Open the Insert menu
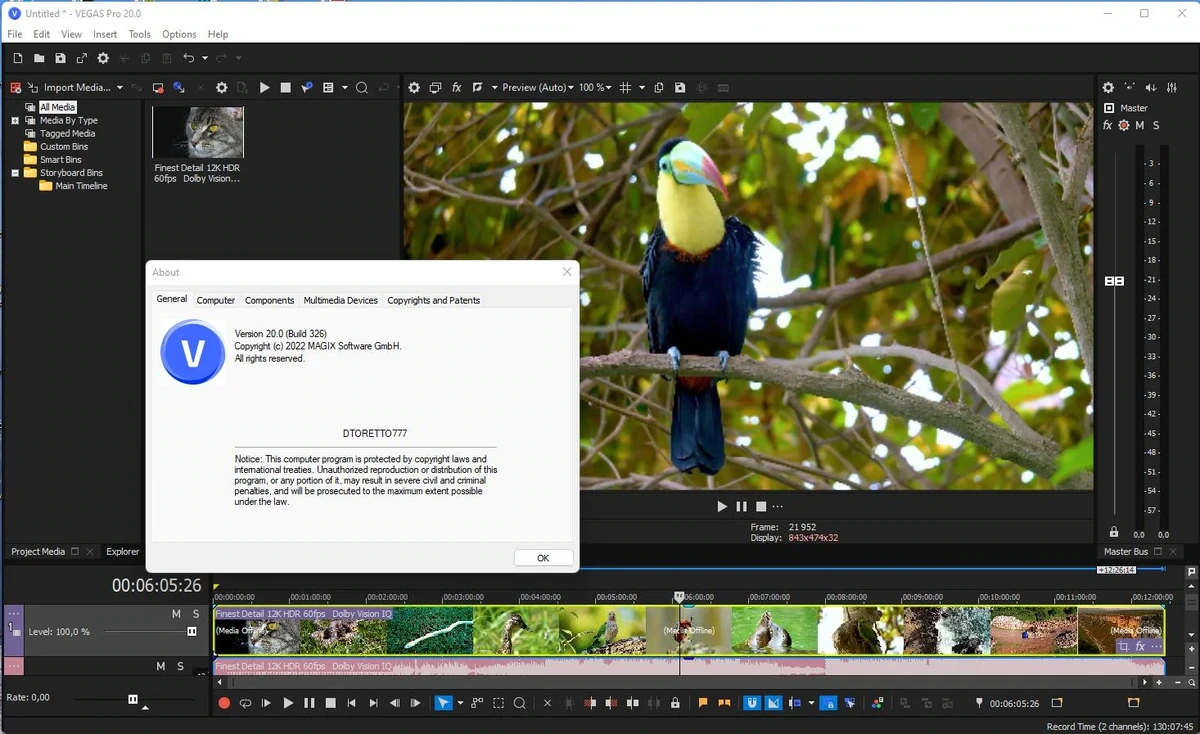Image resolution: width=1200 pixels, height=734 pixels. point(105,34)
